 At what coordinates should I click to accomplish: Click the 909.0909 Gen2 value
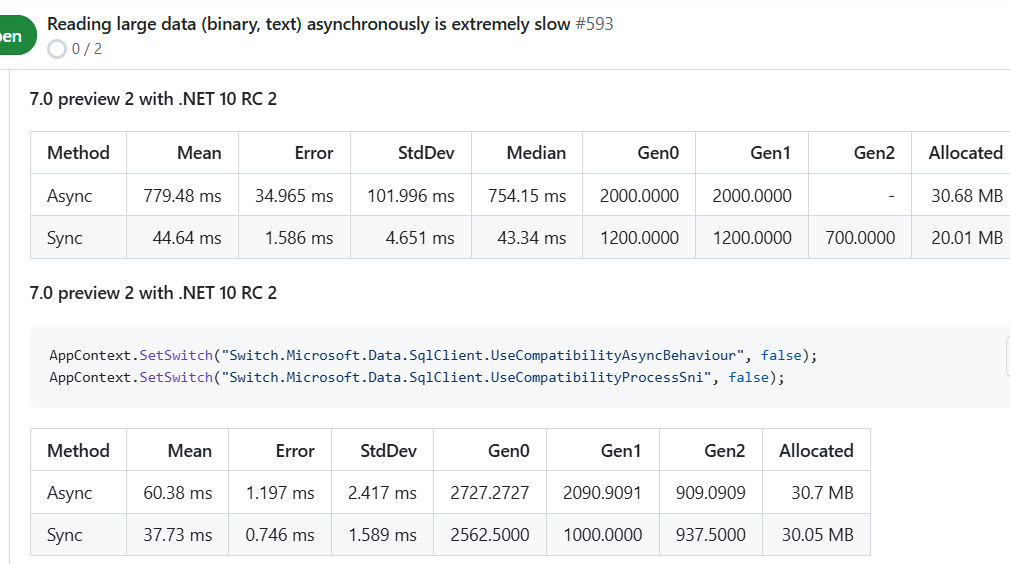pos(710,493)
